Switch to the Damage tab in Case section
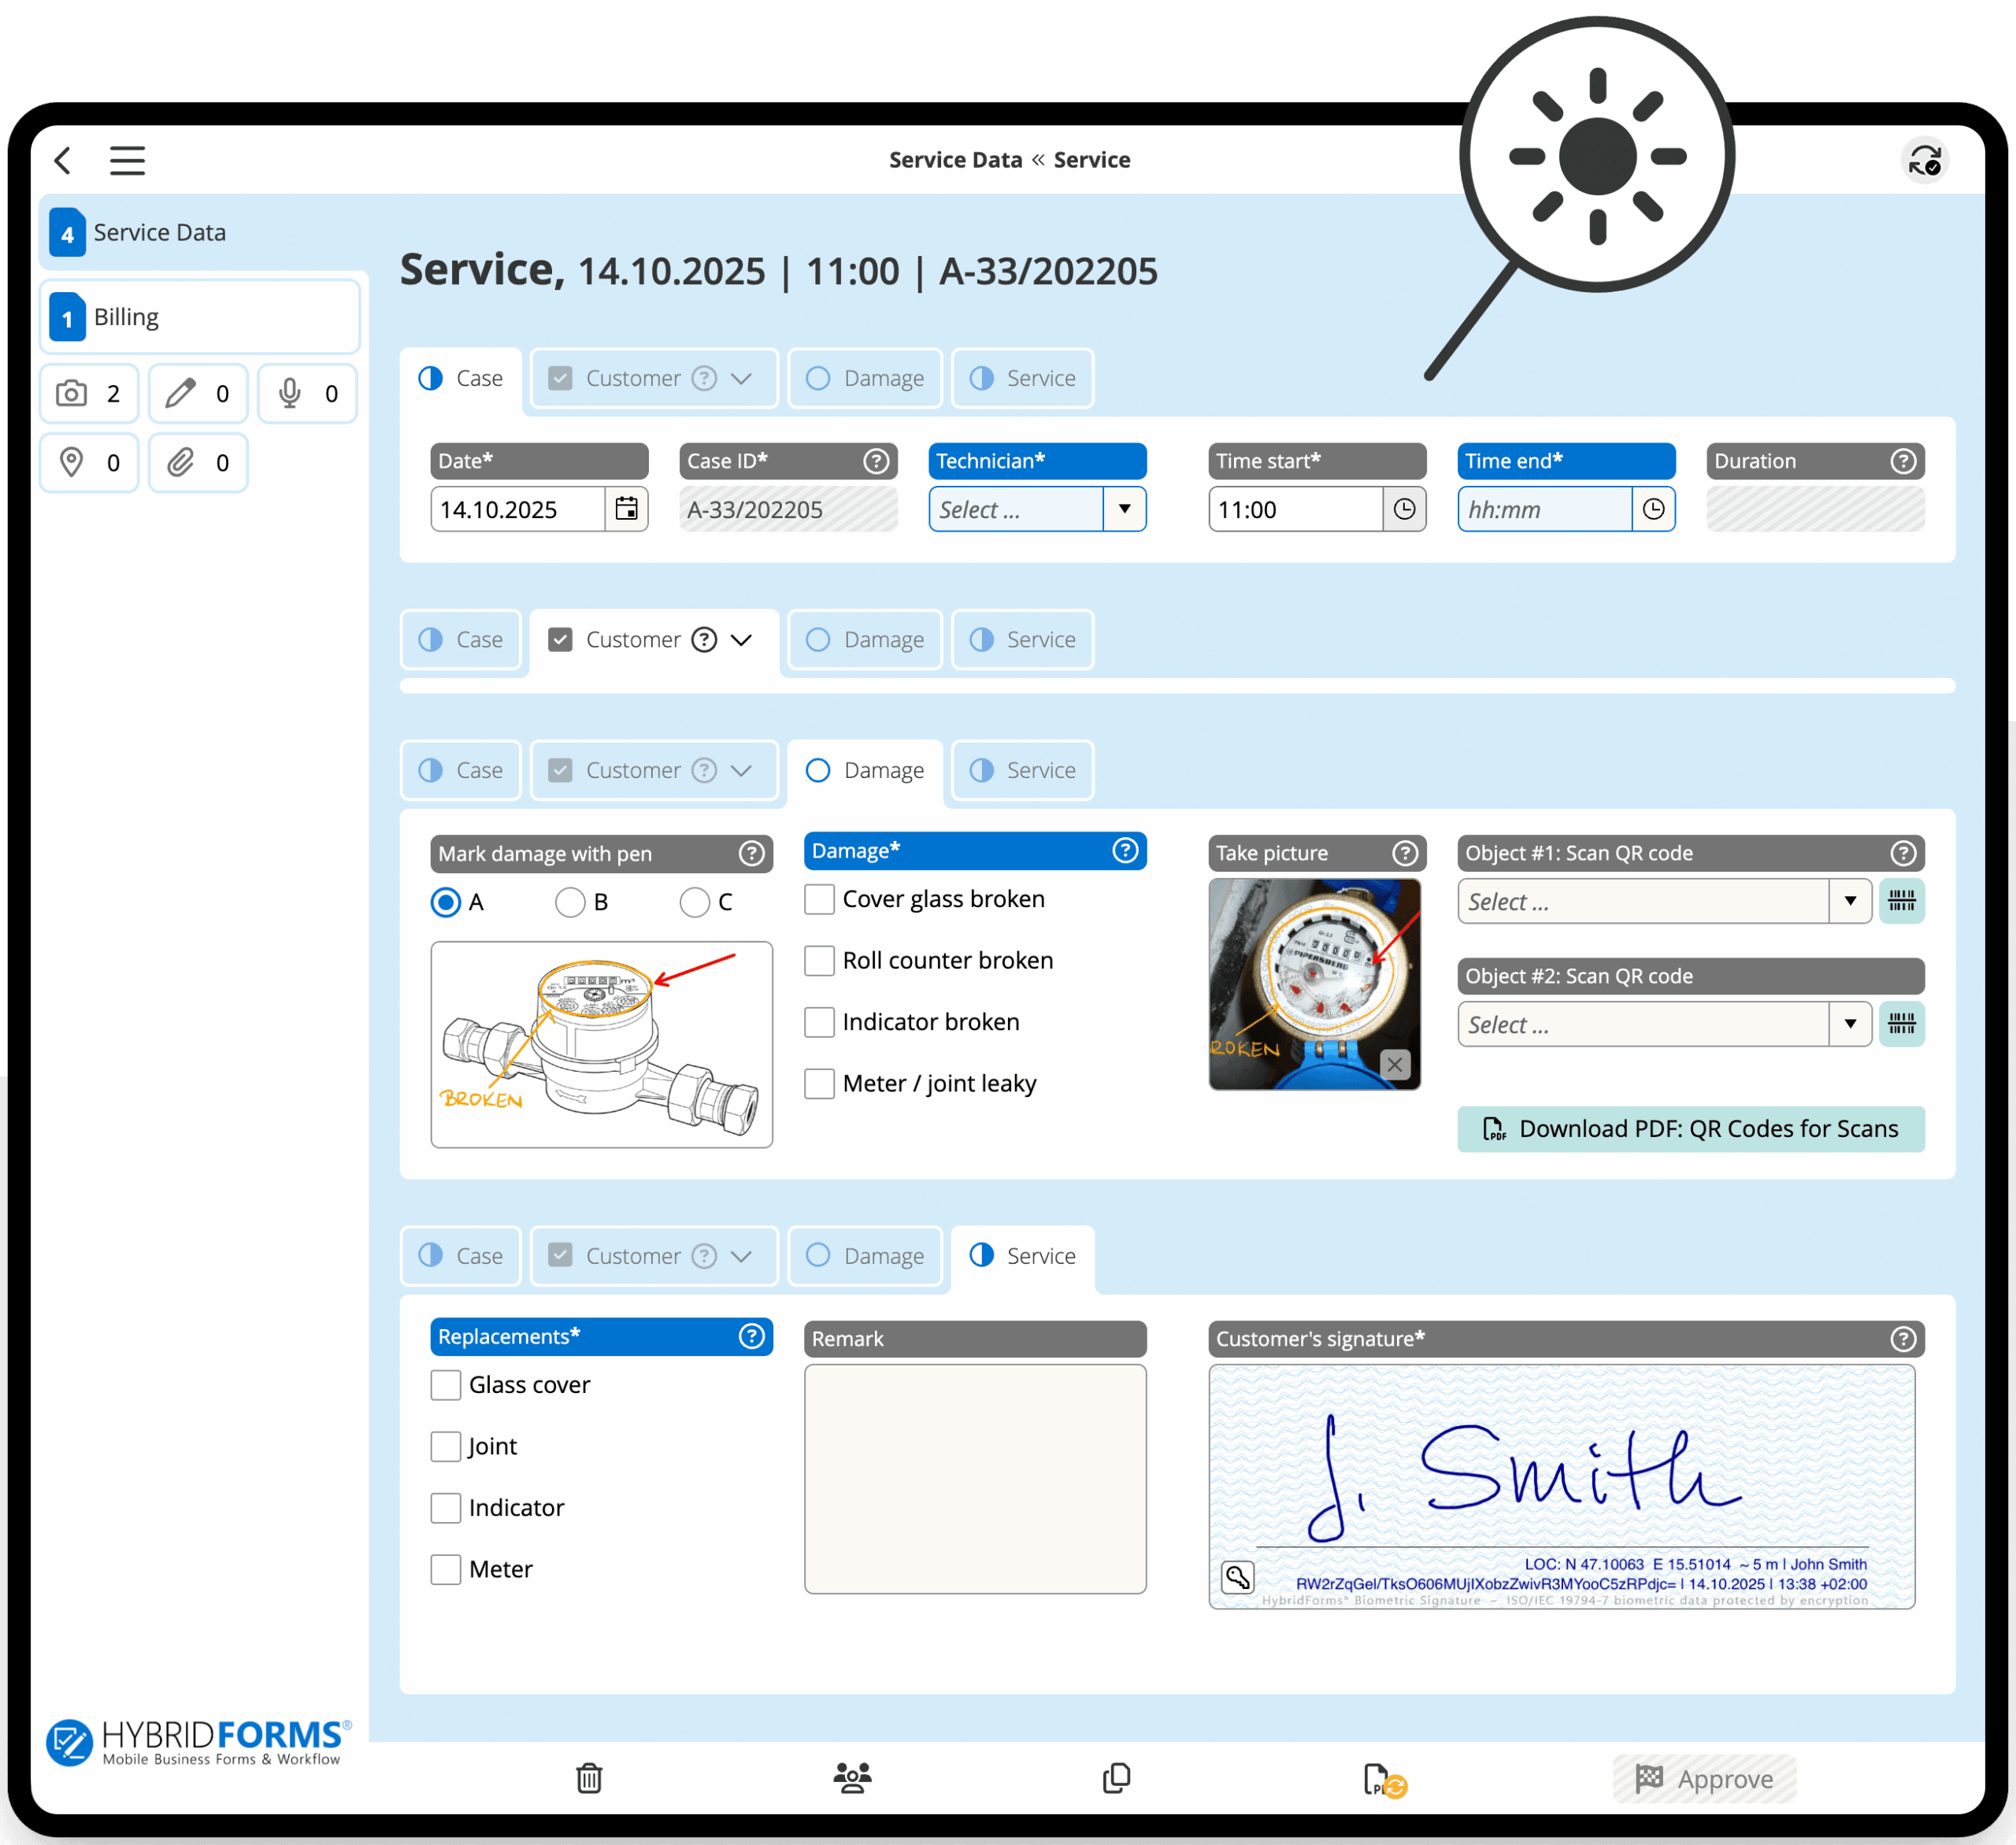Image resolution: width=2016 pixels, height=1845 pixels. tap(865, 378)
